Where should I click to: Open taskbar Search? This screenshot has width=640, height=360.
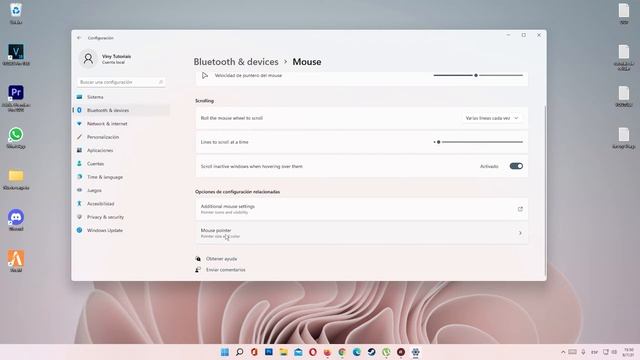click(240, 352)
